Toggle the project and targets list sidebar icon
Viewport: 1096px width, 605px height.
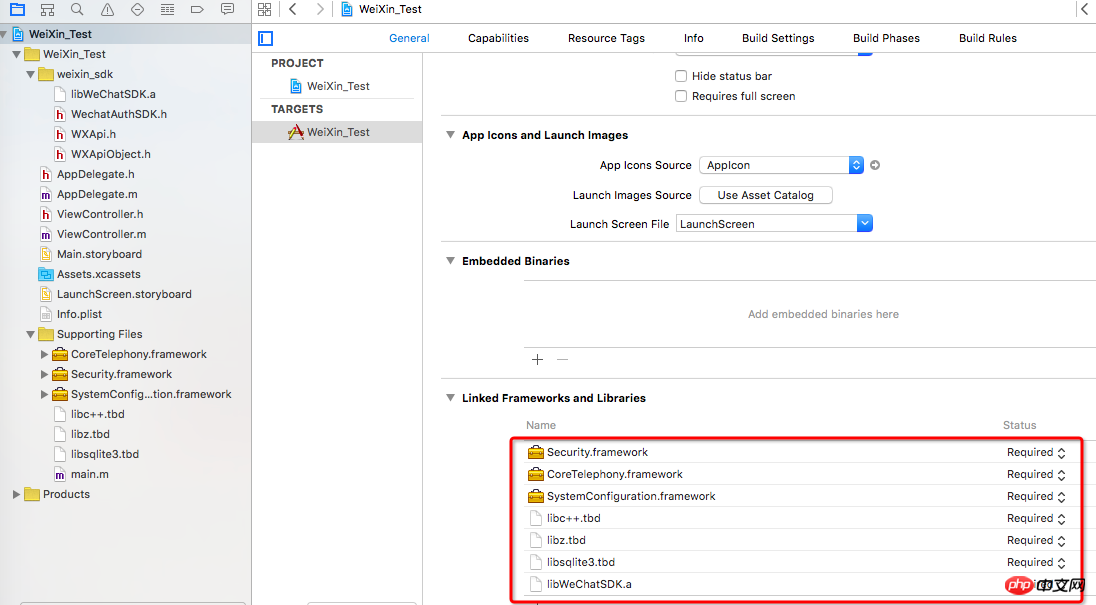[x=266, y=38]
